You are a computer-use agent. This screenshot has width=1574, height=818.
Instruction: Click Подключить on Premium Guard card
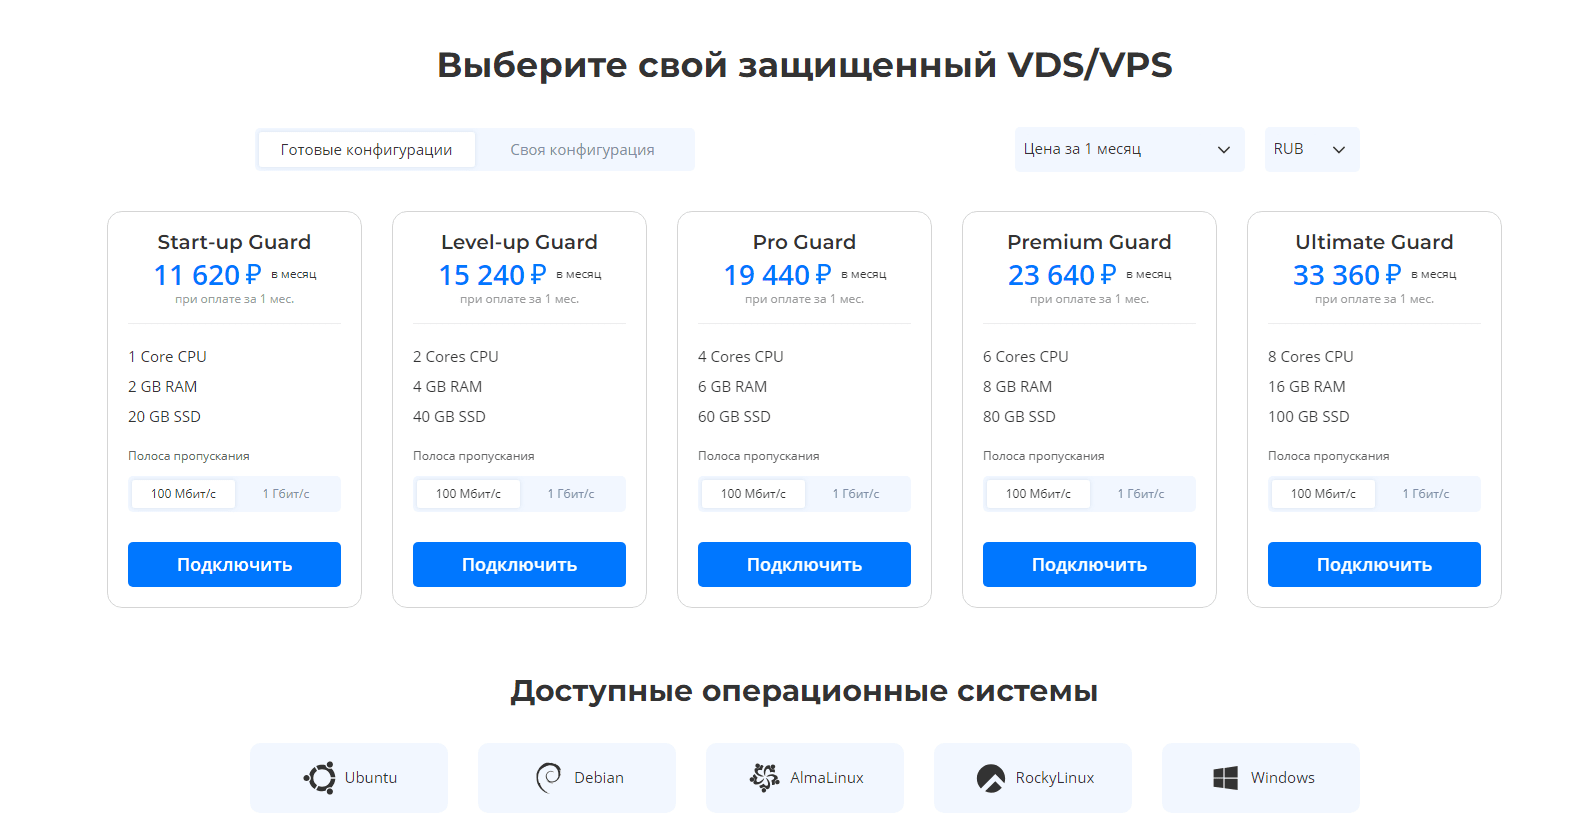1089,565
